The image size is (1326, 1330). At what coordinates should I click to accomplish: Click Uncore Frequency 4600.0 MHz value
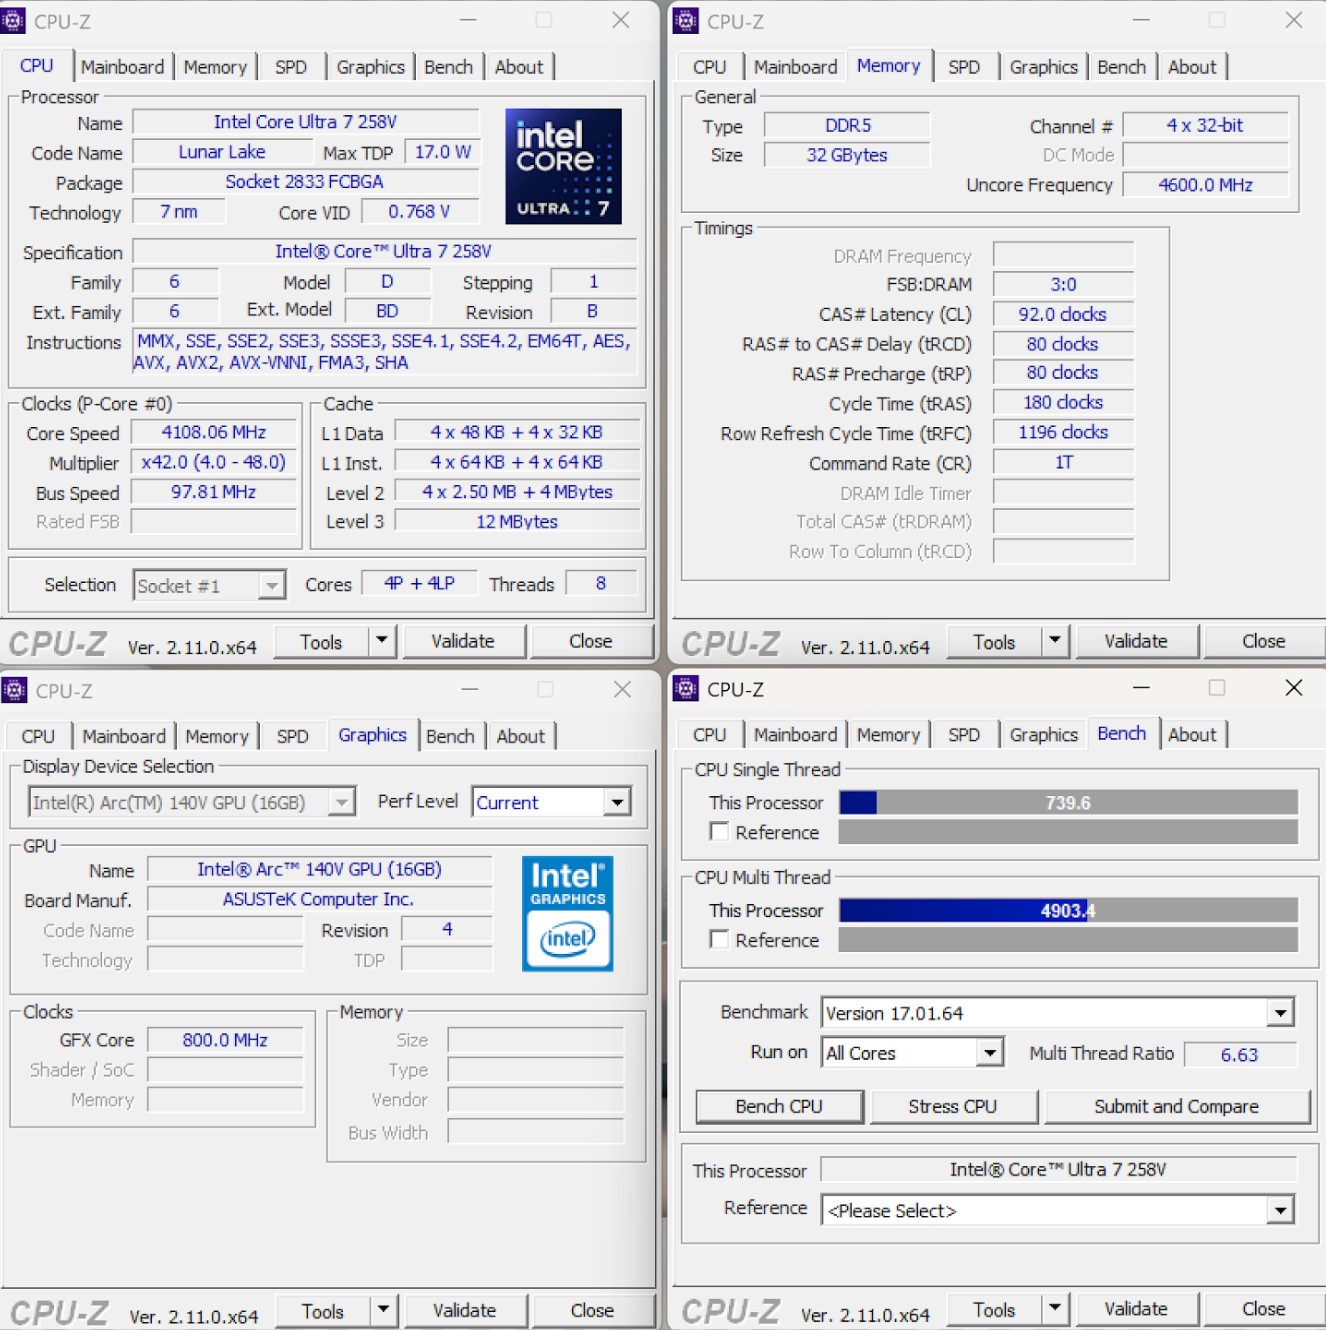pos(1205,185)
